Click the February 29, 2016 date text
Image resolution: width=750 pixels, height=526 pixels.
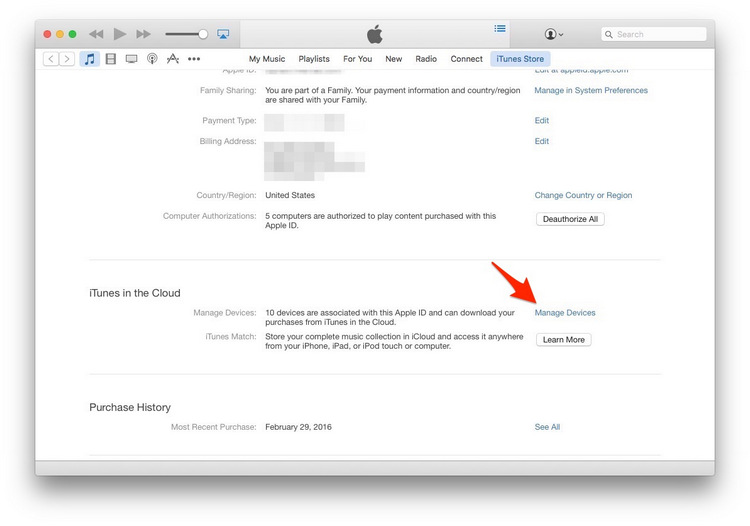pyautogui.click(x=298, y=427)
